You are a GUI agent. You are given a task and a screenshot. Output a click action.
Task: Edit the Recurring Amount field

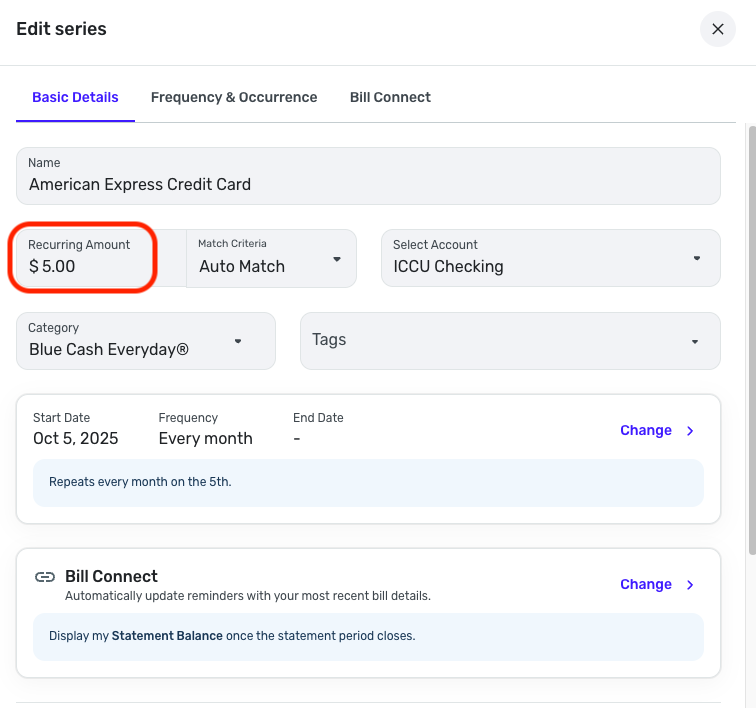click(x=85, y=266)
